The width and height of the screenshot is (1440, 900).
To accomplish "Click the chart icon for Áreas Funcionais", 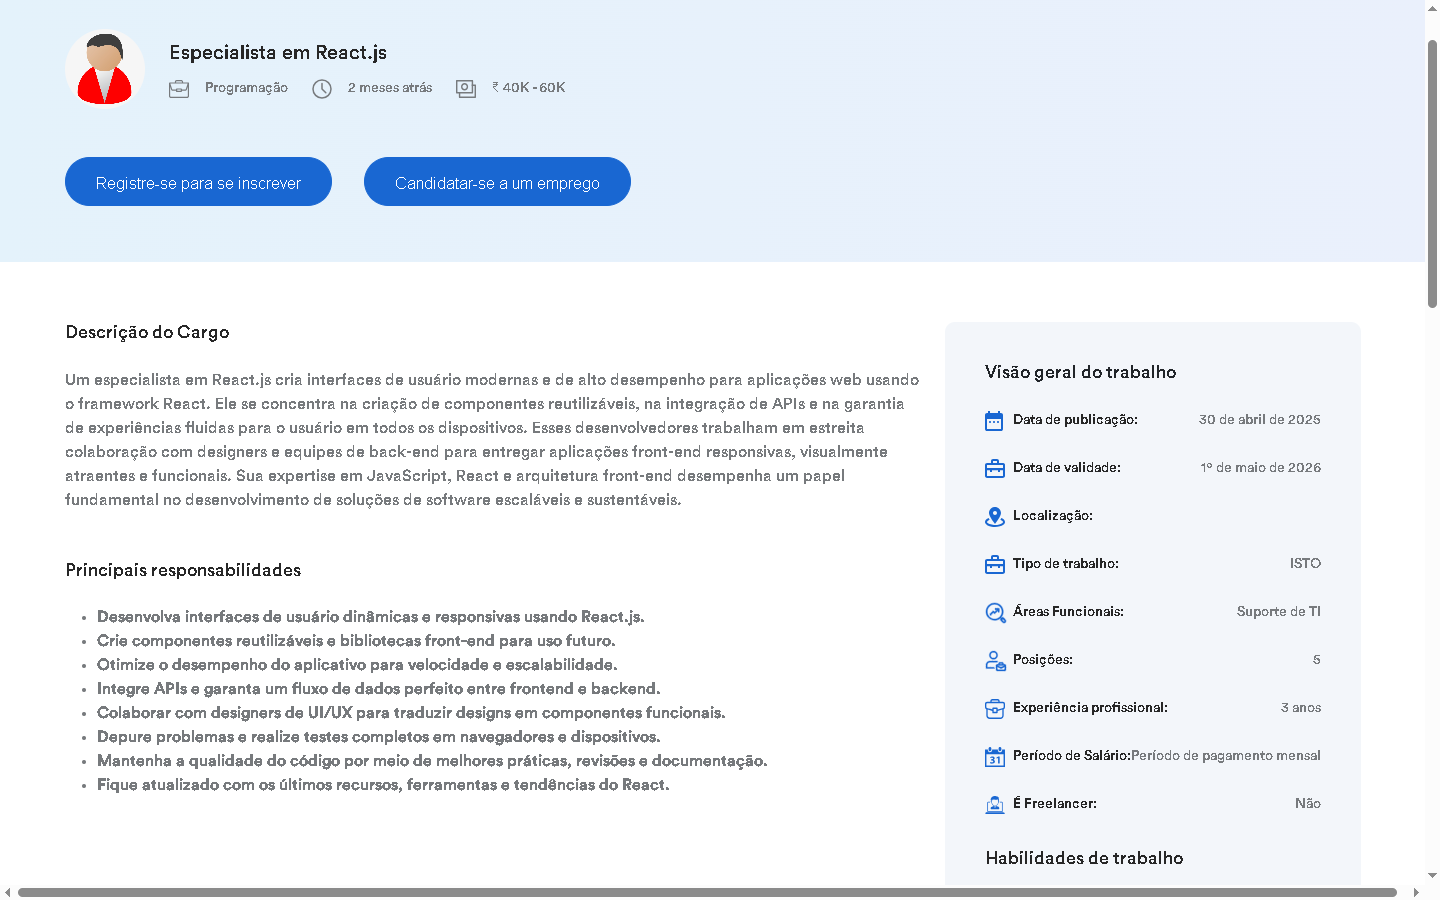I will pyautogui.click(x=994, y=613).
